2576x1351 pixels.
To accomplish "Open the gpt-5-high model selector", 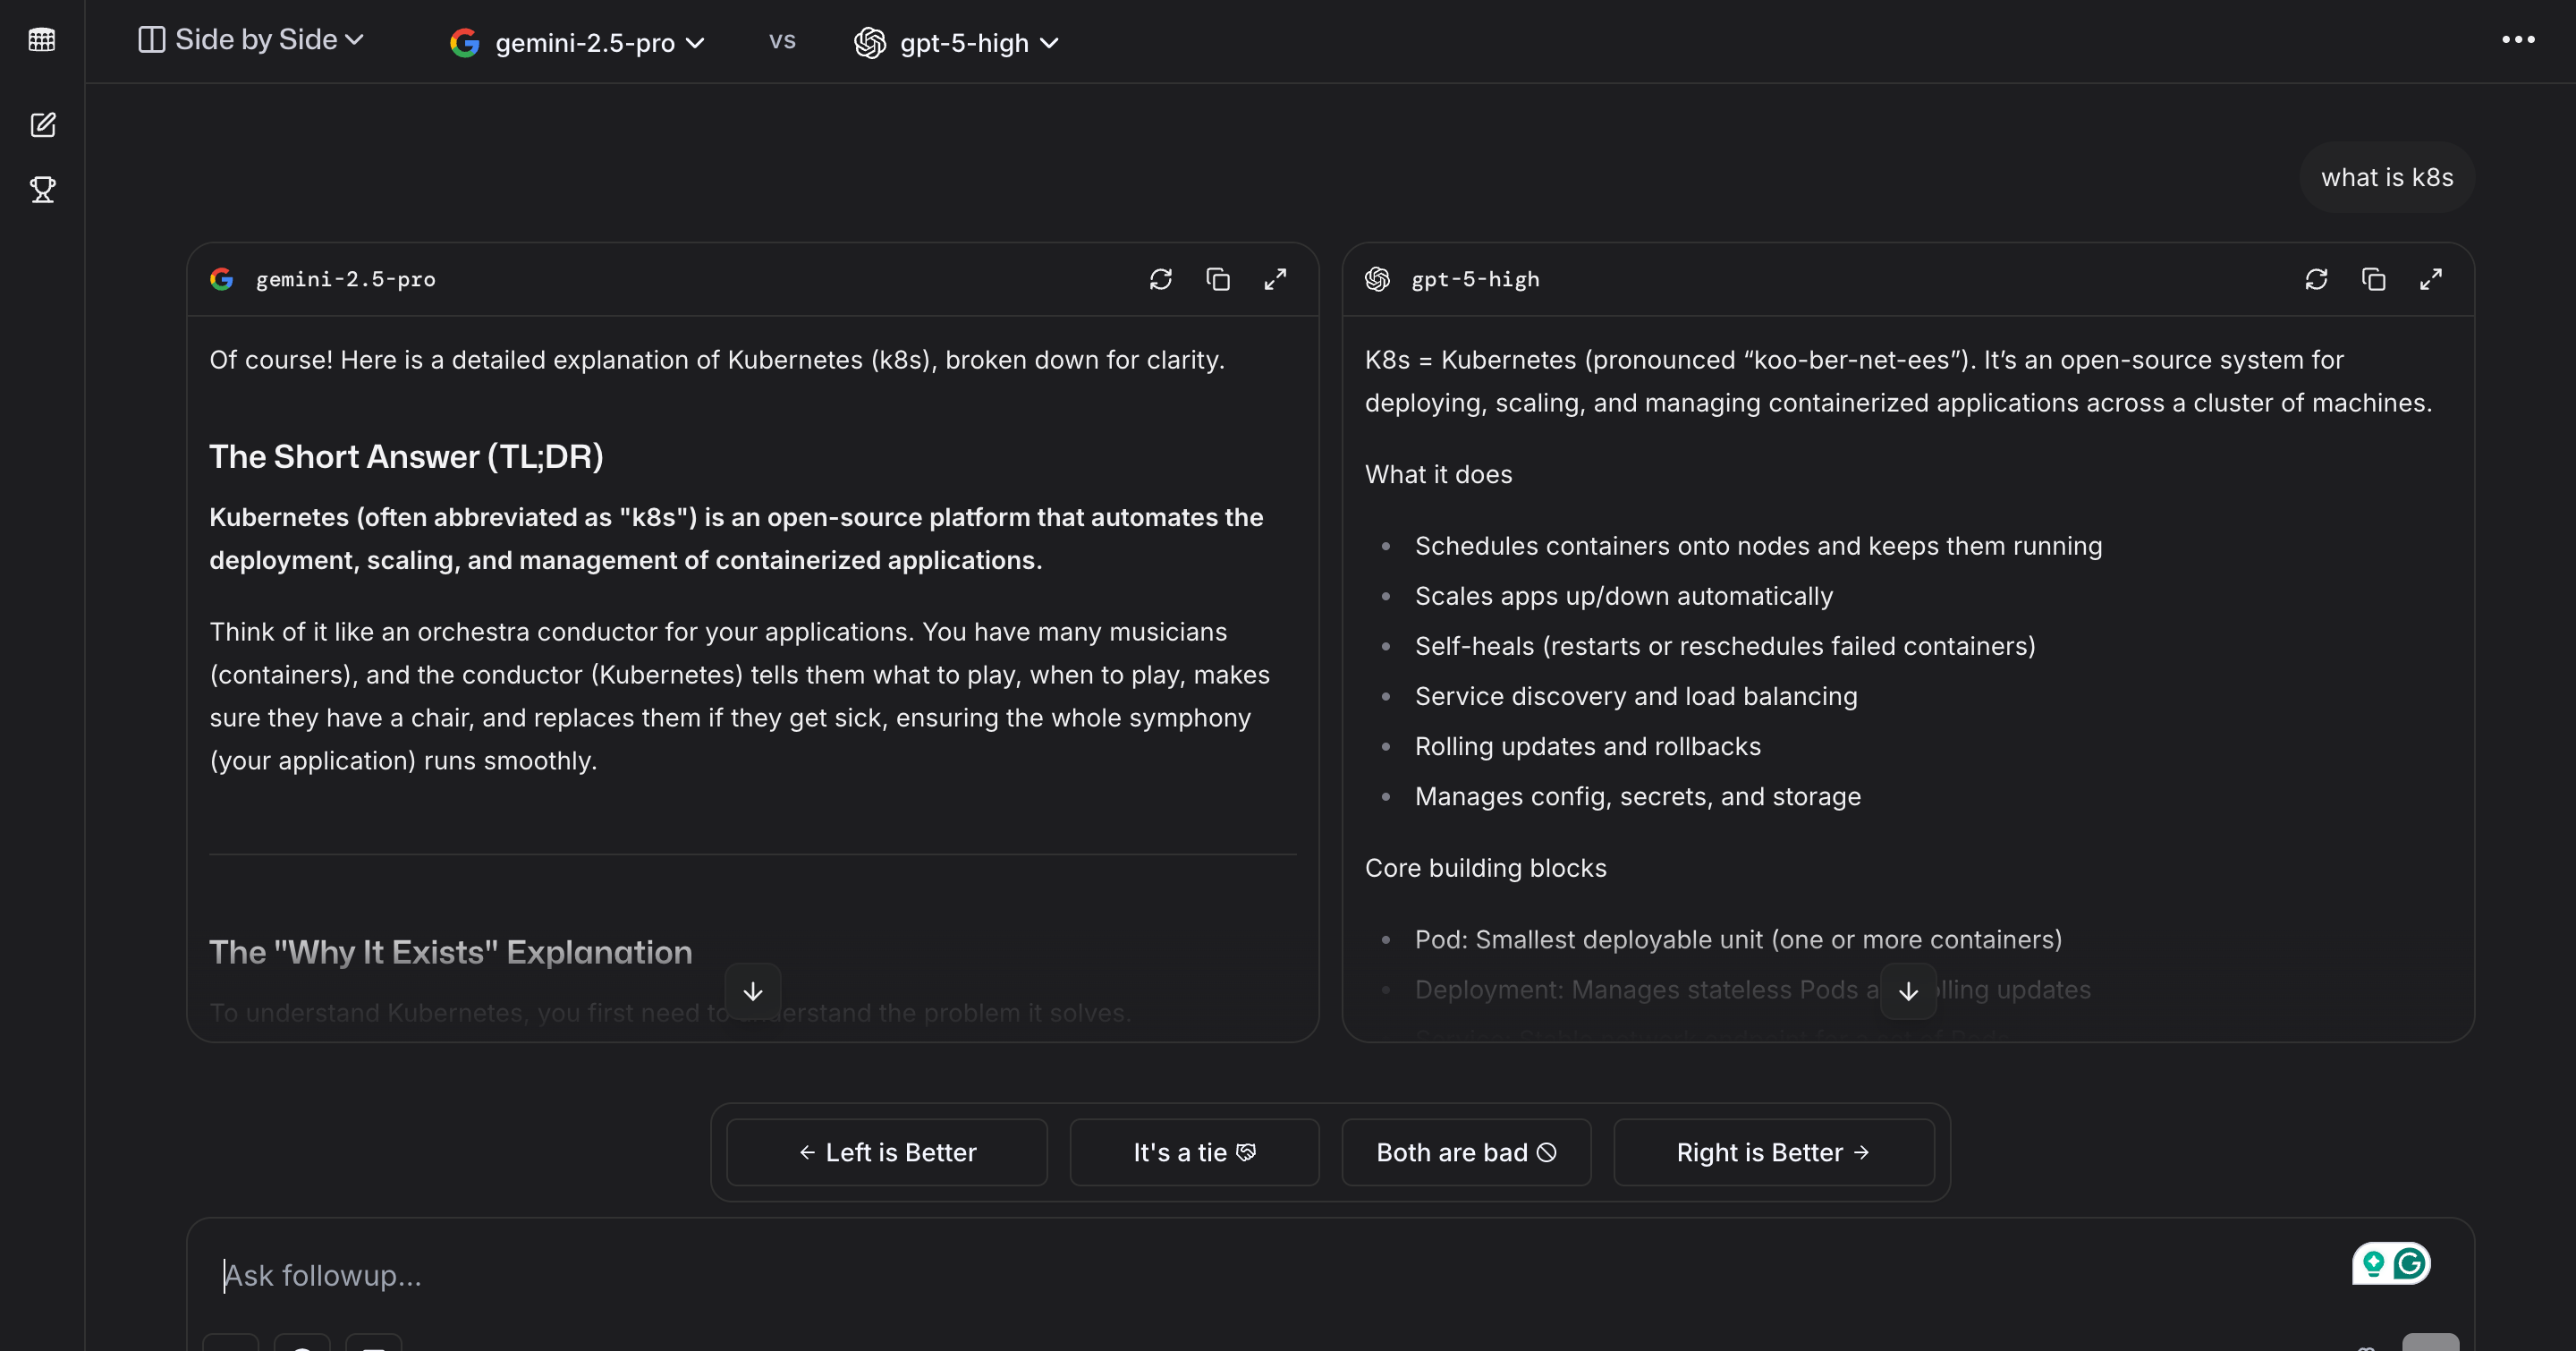I will tap(957, 43).
